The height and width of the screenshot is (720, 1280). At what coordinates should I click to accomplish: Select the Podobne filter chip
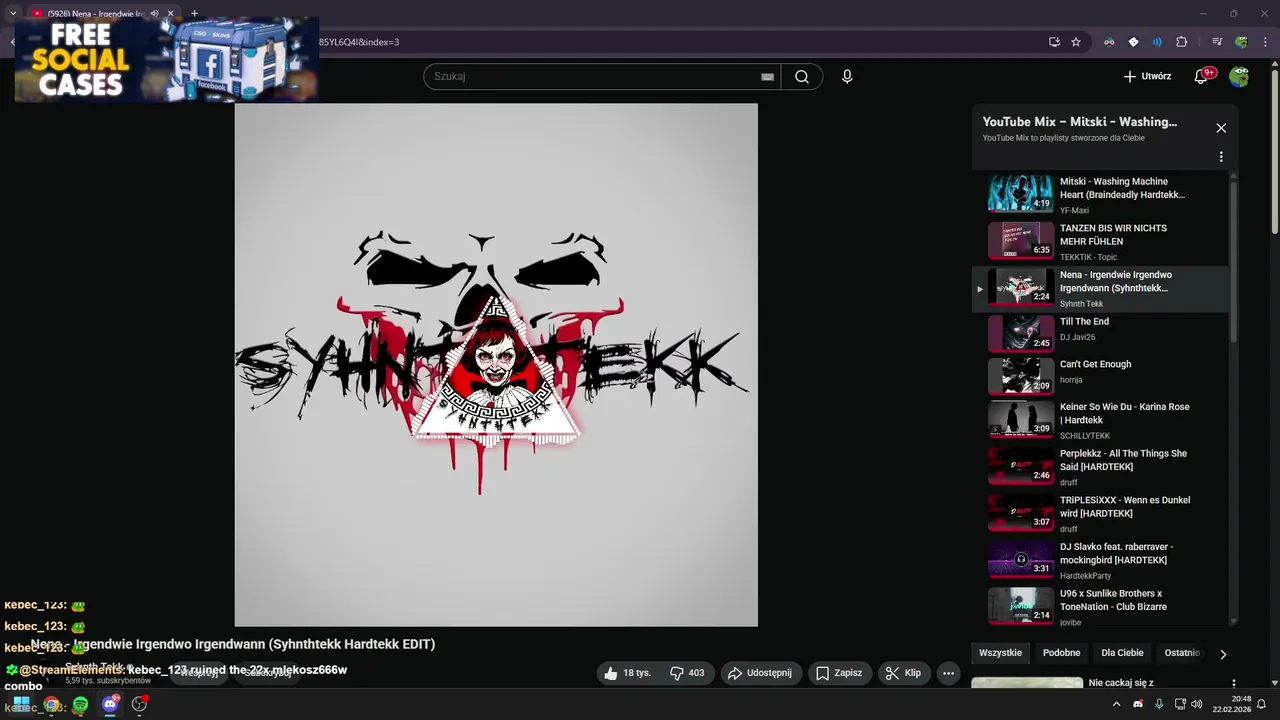click(1061, 653)
